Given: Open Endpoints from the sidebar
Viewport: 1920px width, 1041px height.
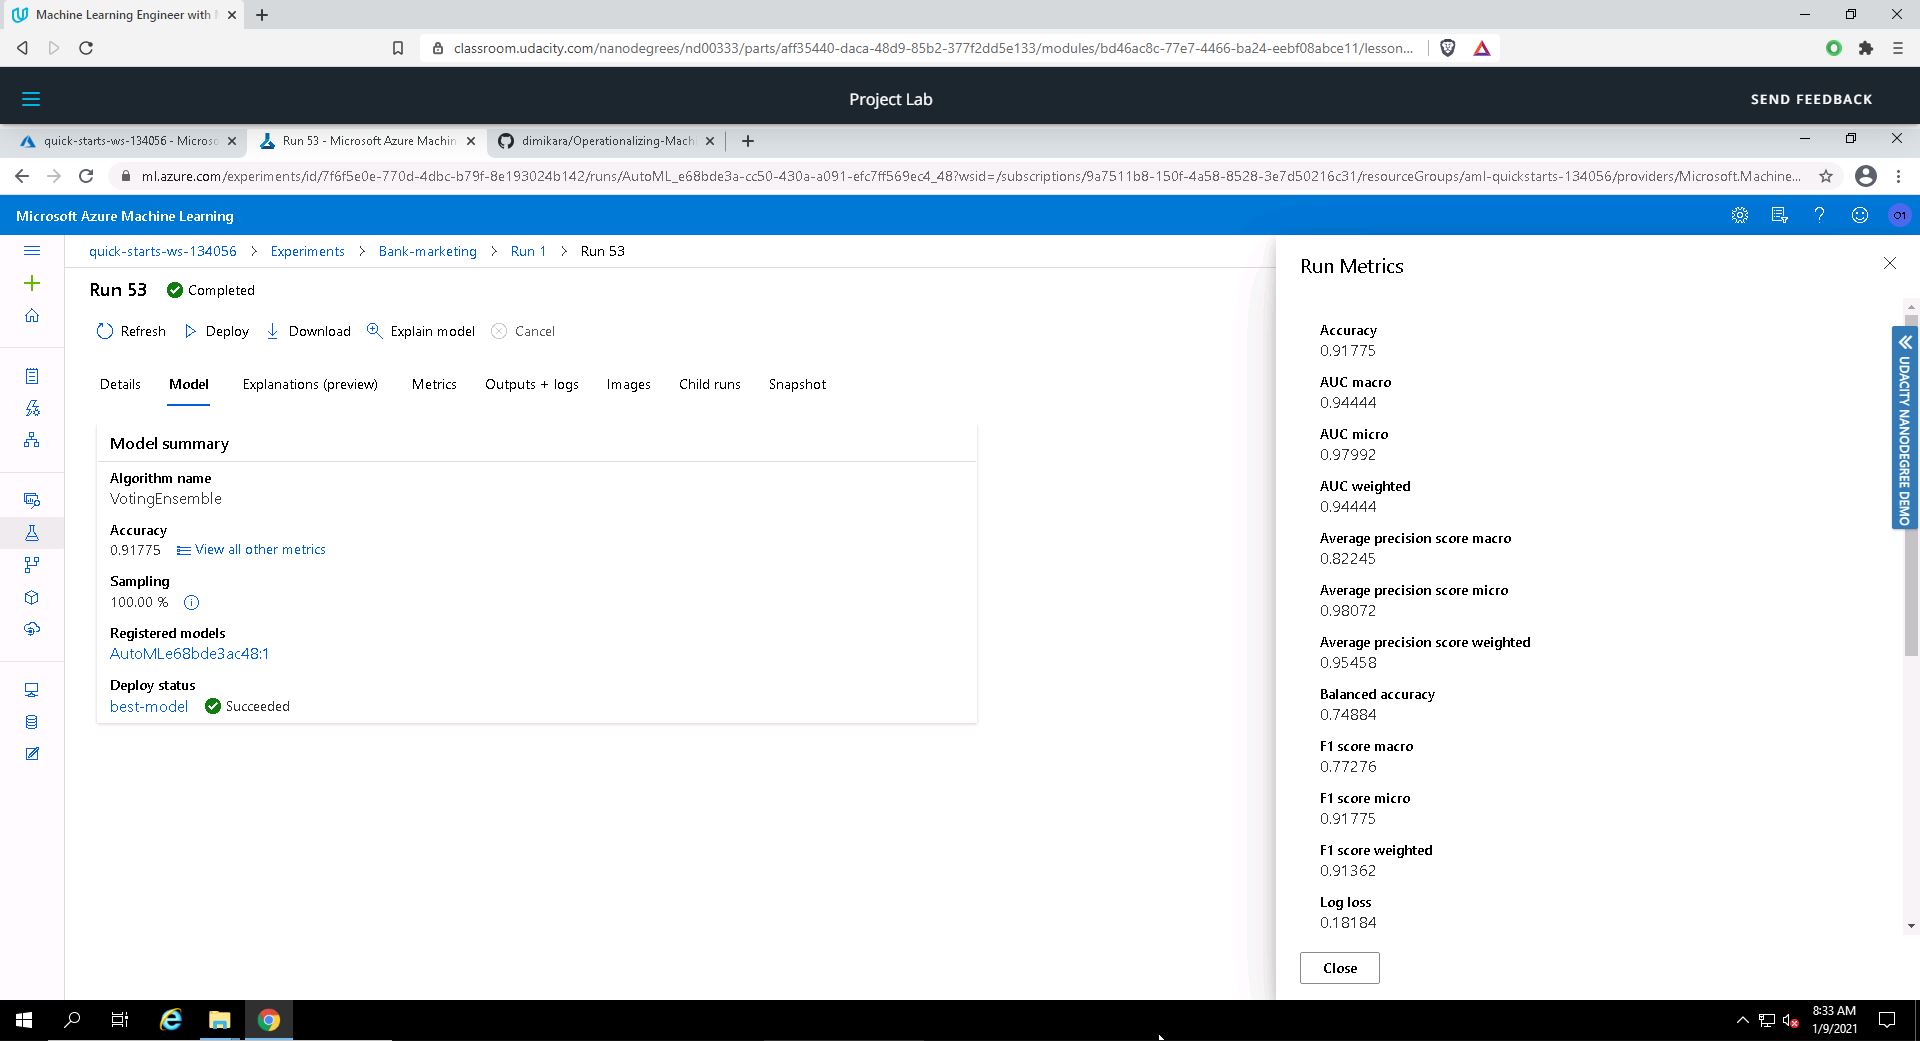Looking at the screenshot, I should pyautogui.click(x=32, y=629).
